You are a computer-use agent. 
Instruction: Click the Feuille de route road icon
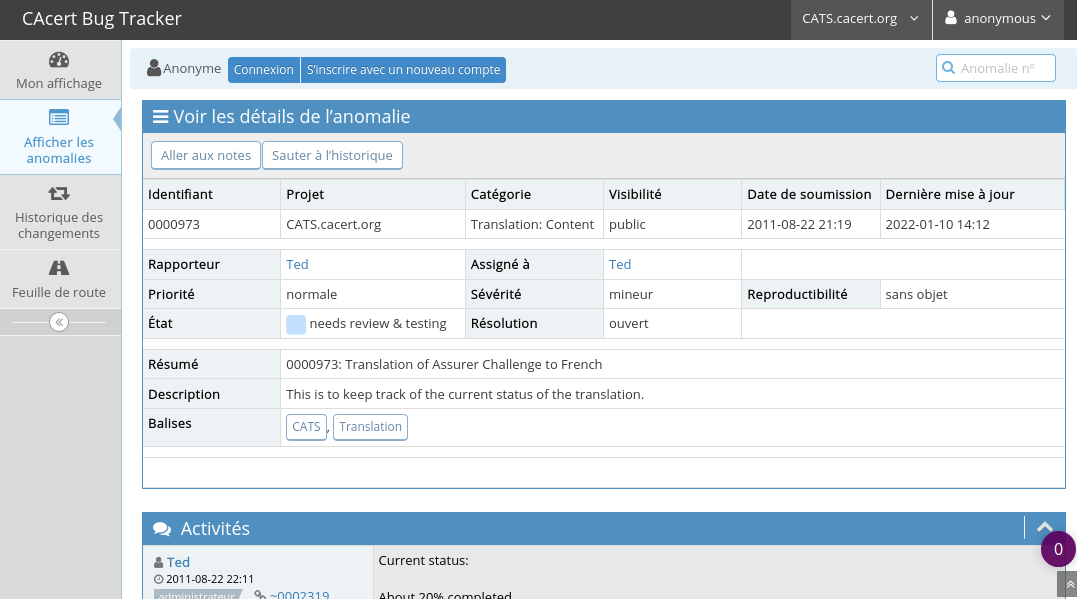(x=59, y=268)
